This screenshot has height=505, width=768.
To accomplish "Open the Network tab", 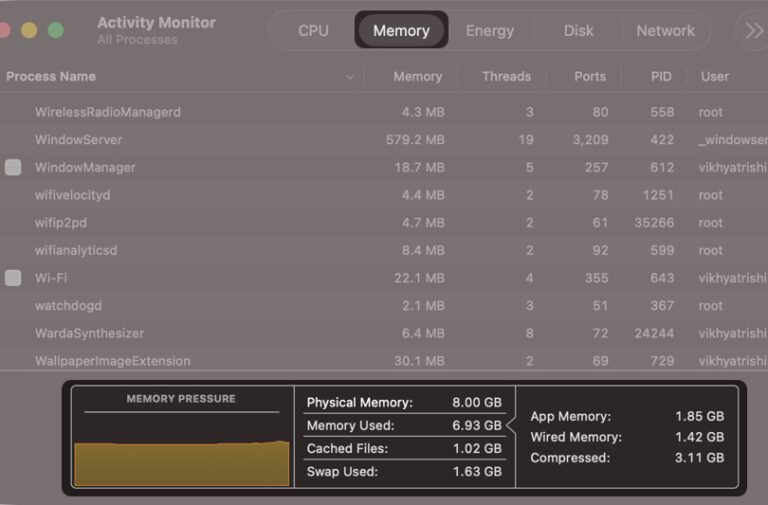I will [x=665, y=31].
